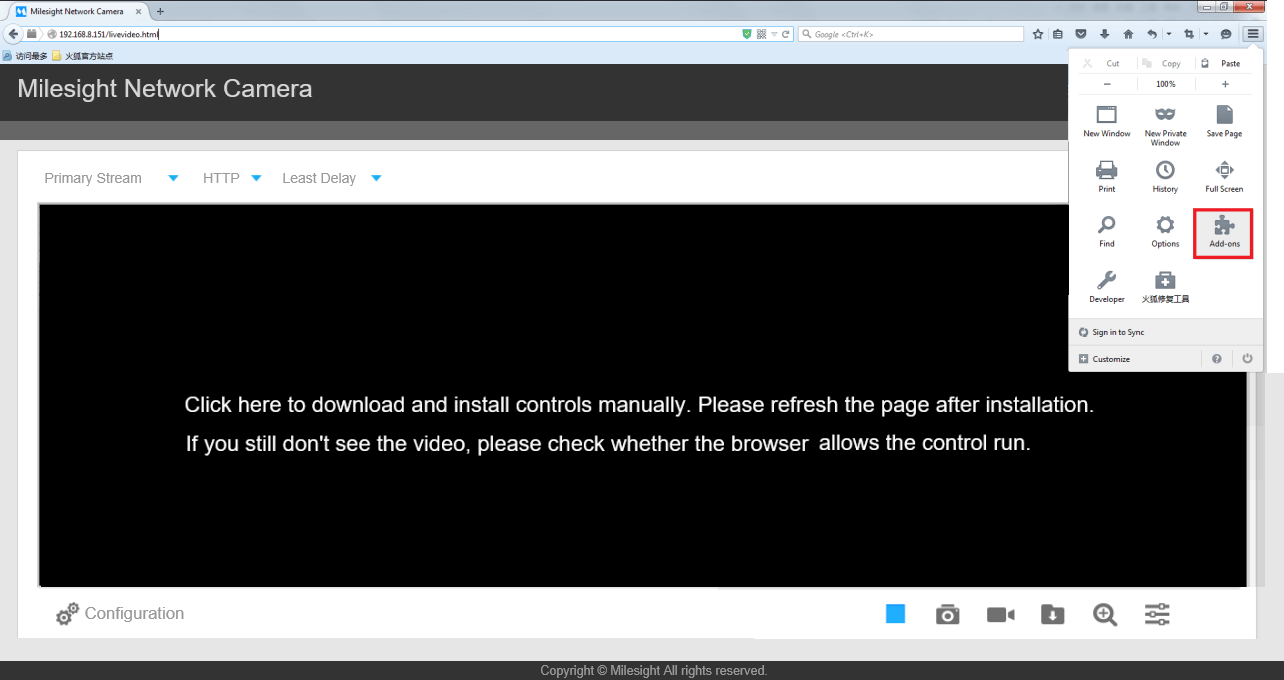Click the undo closed tab arrow icon
This screenshot has height=680, width=1284.
click(1152, 34)
